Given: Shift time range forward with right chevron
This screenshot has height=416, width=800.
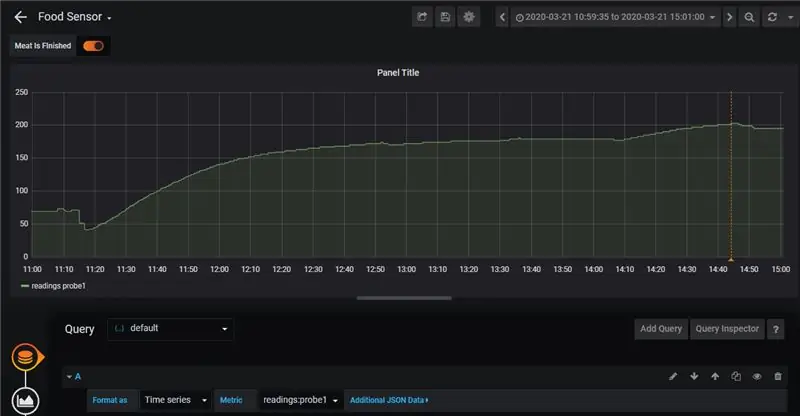Looking at the screenshot, I should coord(730,17).
